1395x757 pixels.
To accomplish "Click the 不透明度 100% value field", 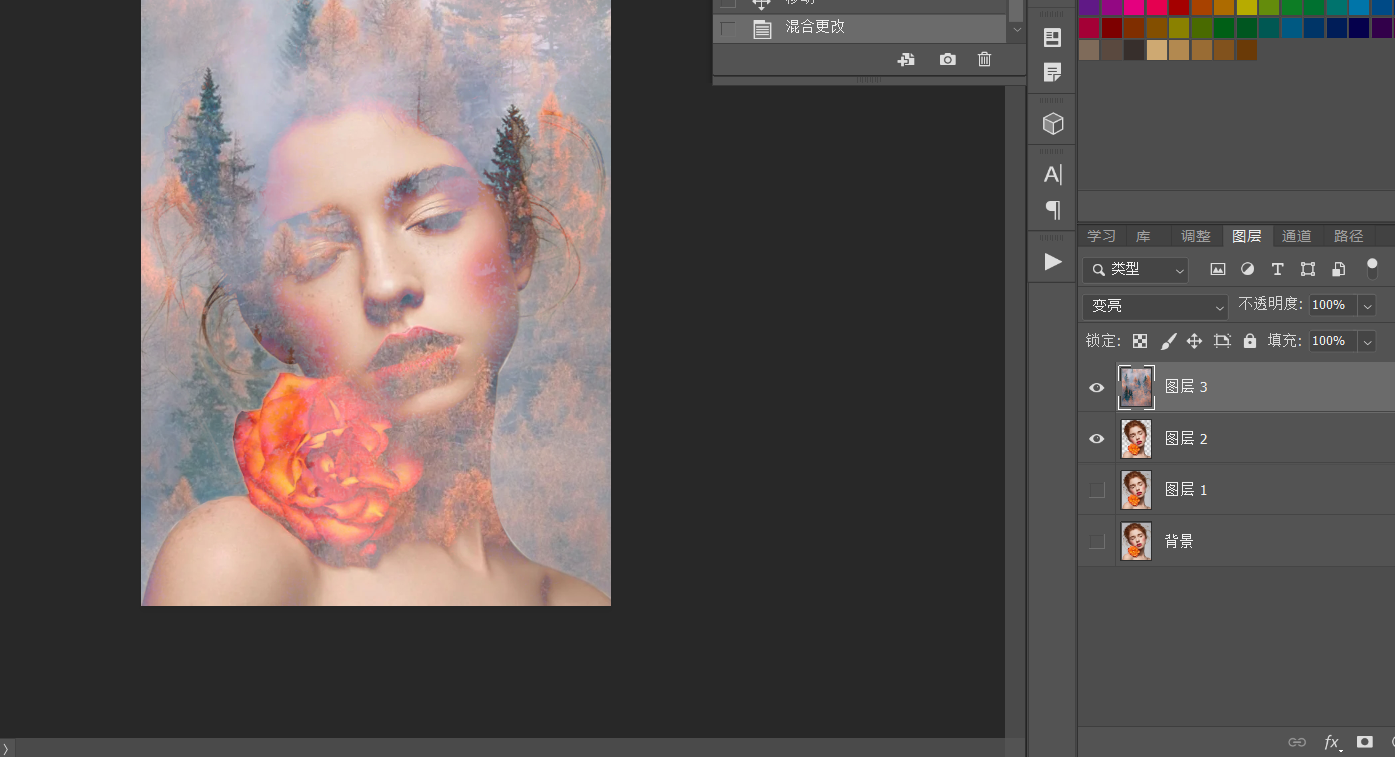I will 1333,305.
